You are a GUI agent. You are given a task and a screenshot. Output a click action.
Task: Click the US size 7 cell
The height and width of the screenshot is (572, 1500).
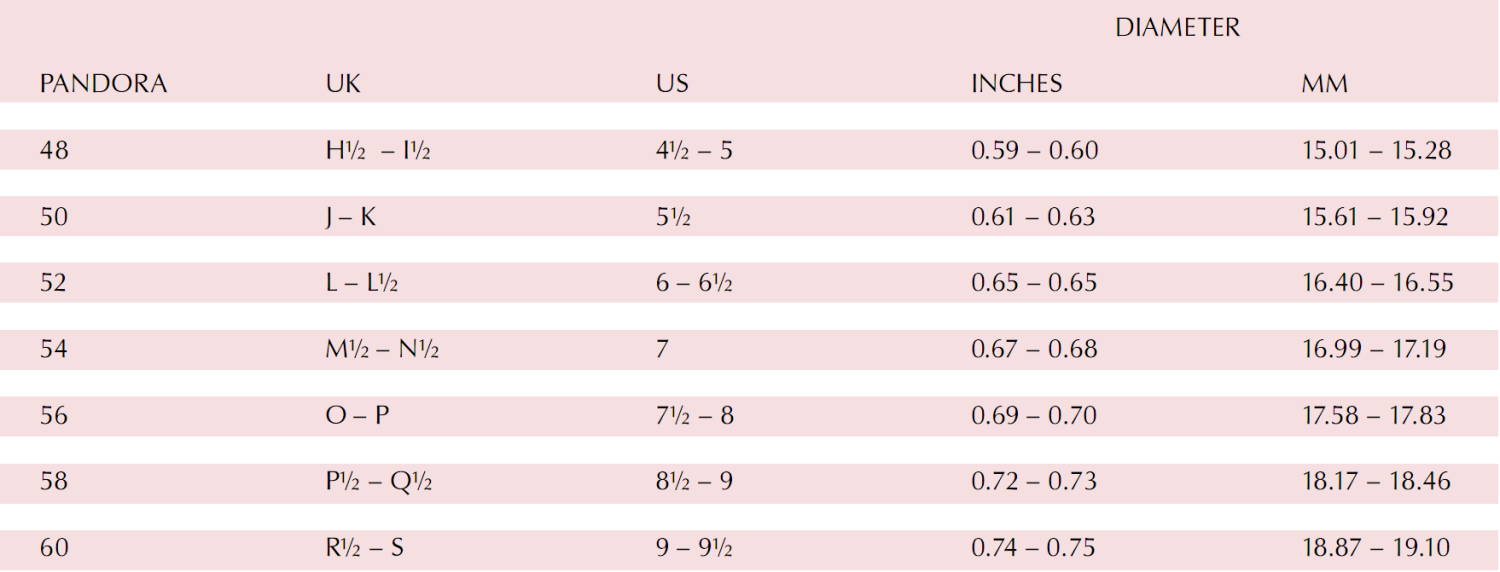663,349
